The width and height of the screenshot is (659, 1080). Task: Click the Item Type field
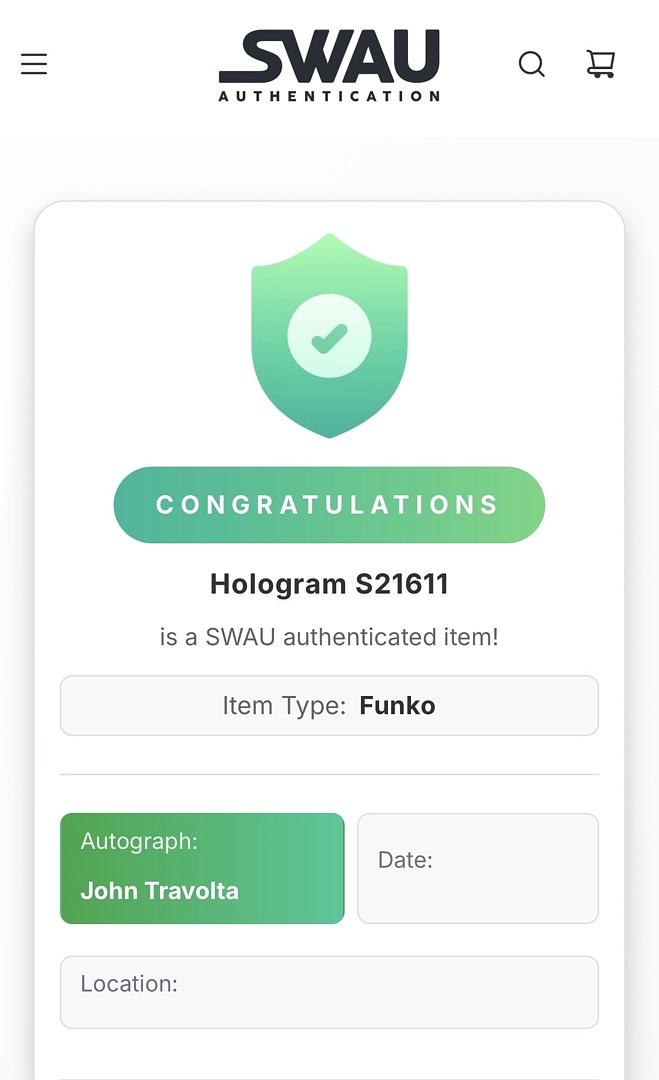click(329, 705)
